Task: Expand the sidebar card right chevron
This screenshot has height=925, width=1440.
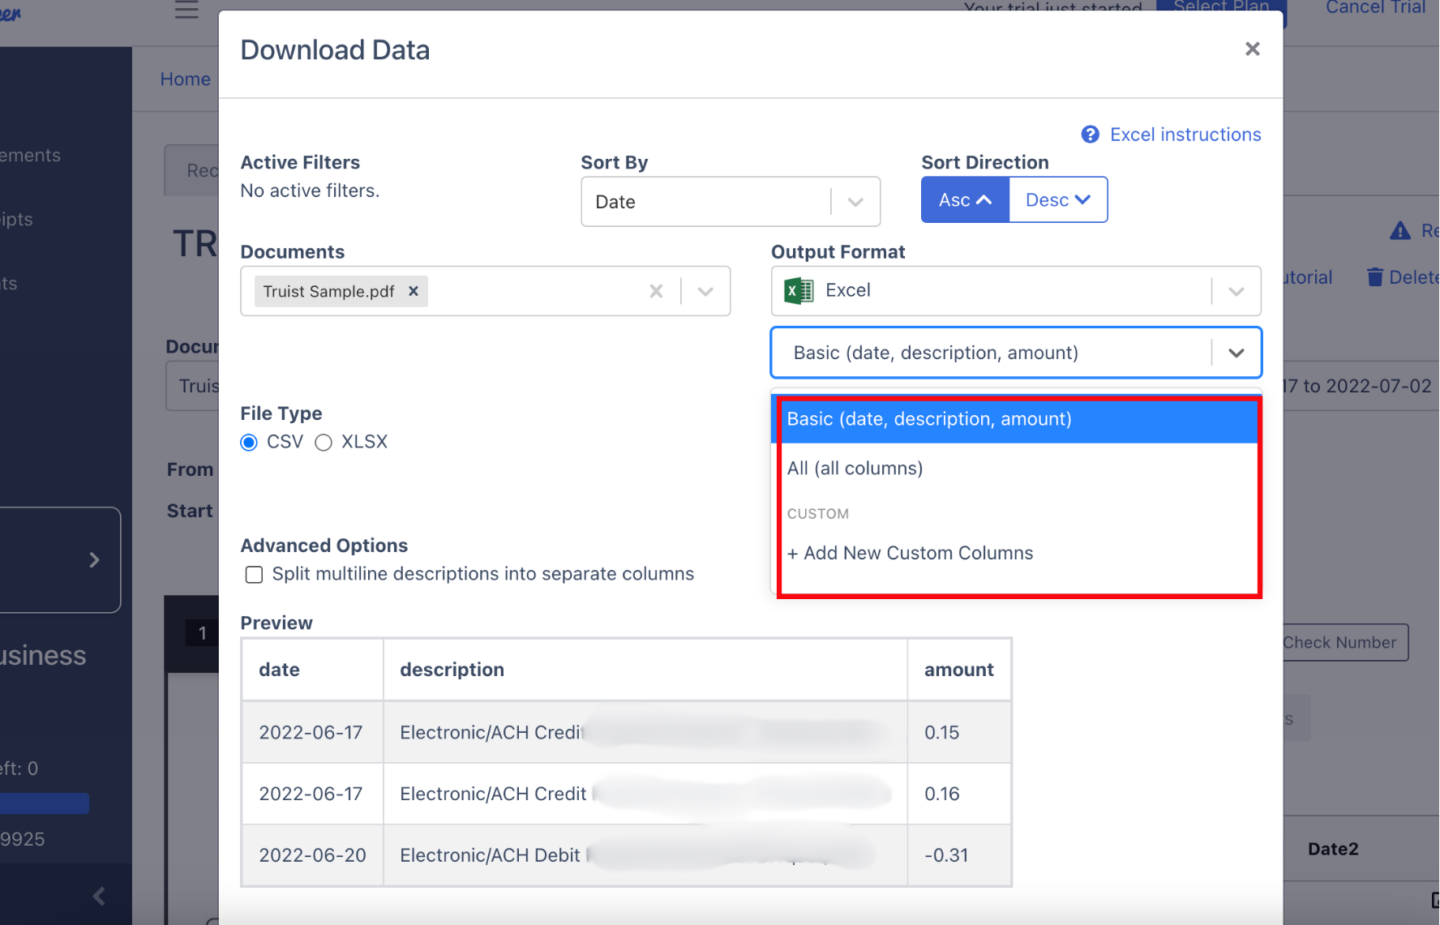Action: (94, 560)
